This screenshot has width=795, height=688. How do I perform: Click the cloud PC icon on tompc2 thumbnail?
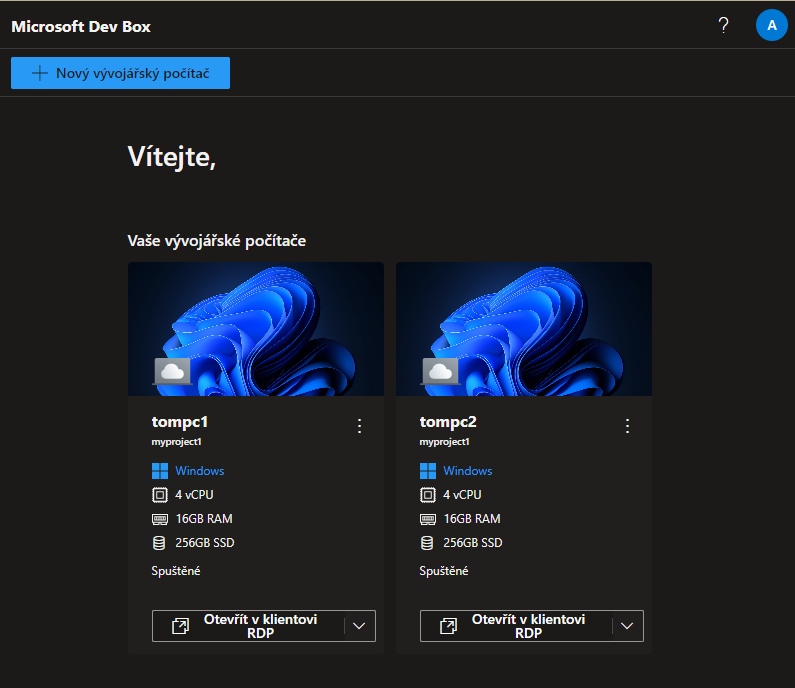point(440,372)
